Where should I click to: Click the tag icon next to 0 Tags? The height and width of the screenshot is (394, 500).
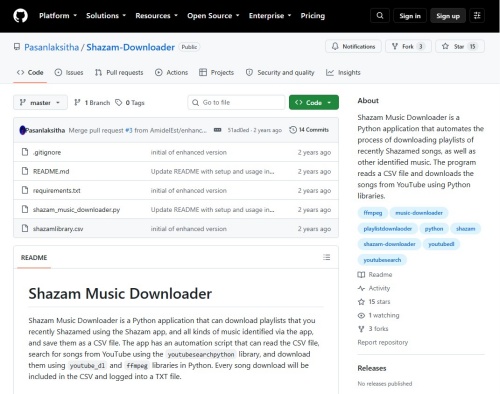119,102
